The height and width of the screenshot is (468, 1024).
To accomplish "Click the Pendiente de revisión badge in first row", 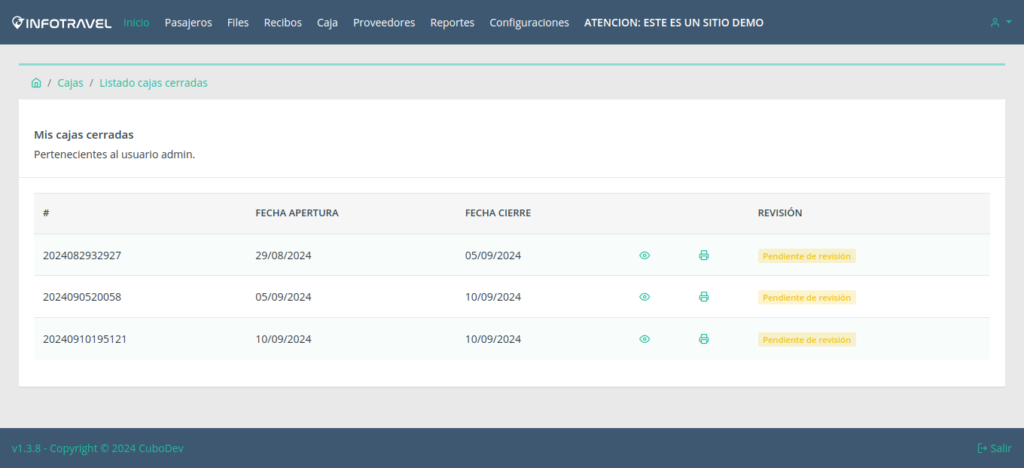I will click(x=806, y=256).
